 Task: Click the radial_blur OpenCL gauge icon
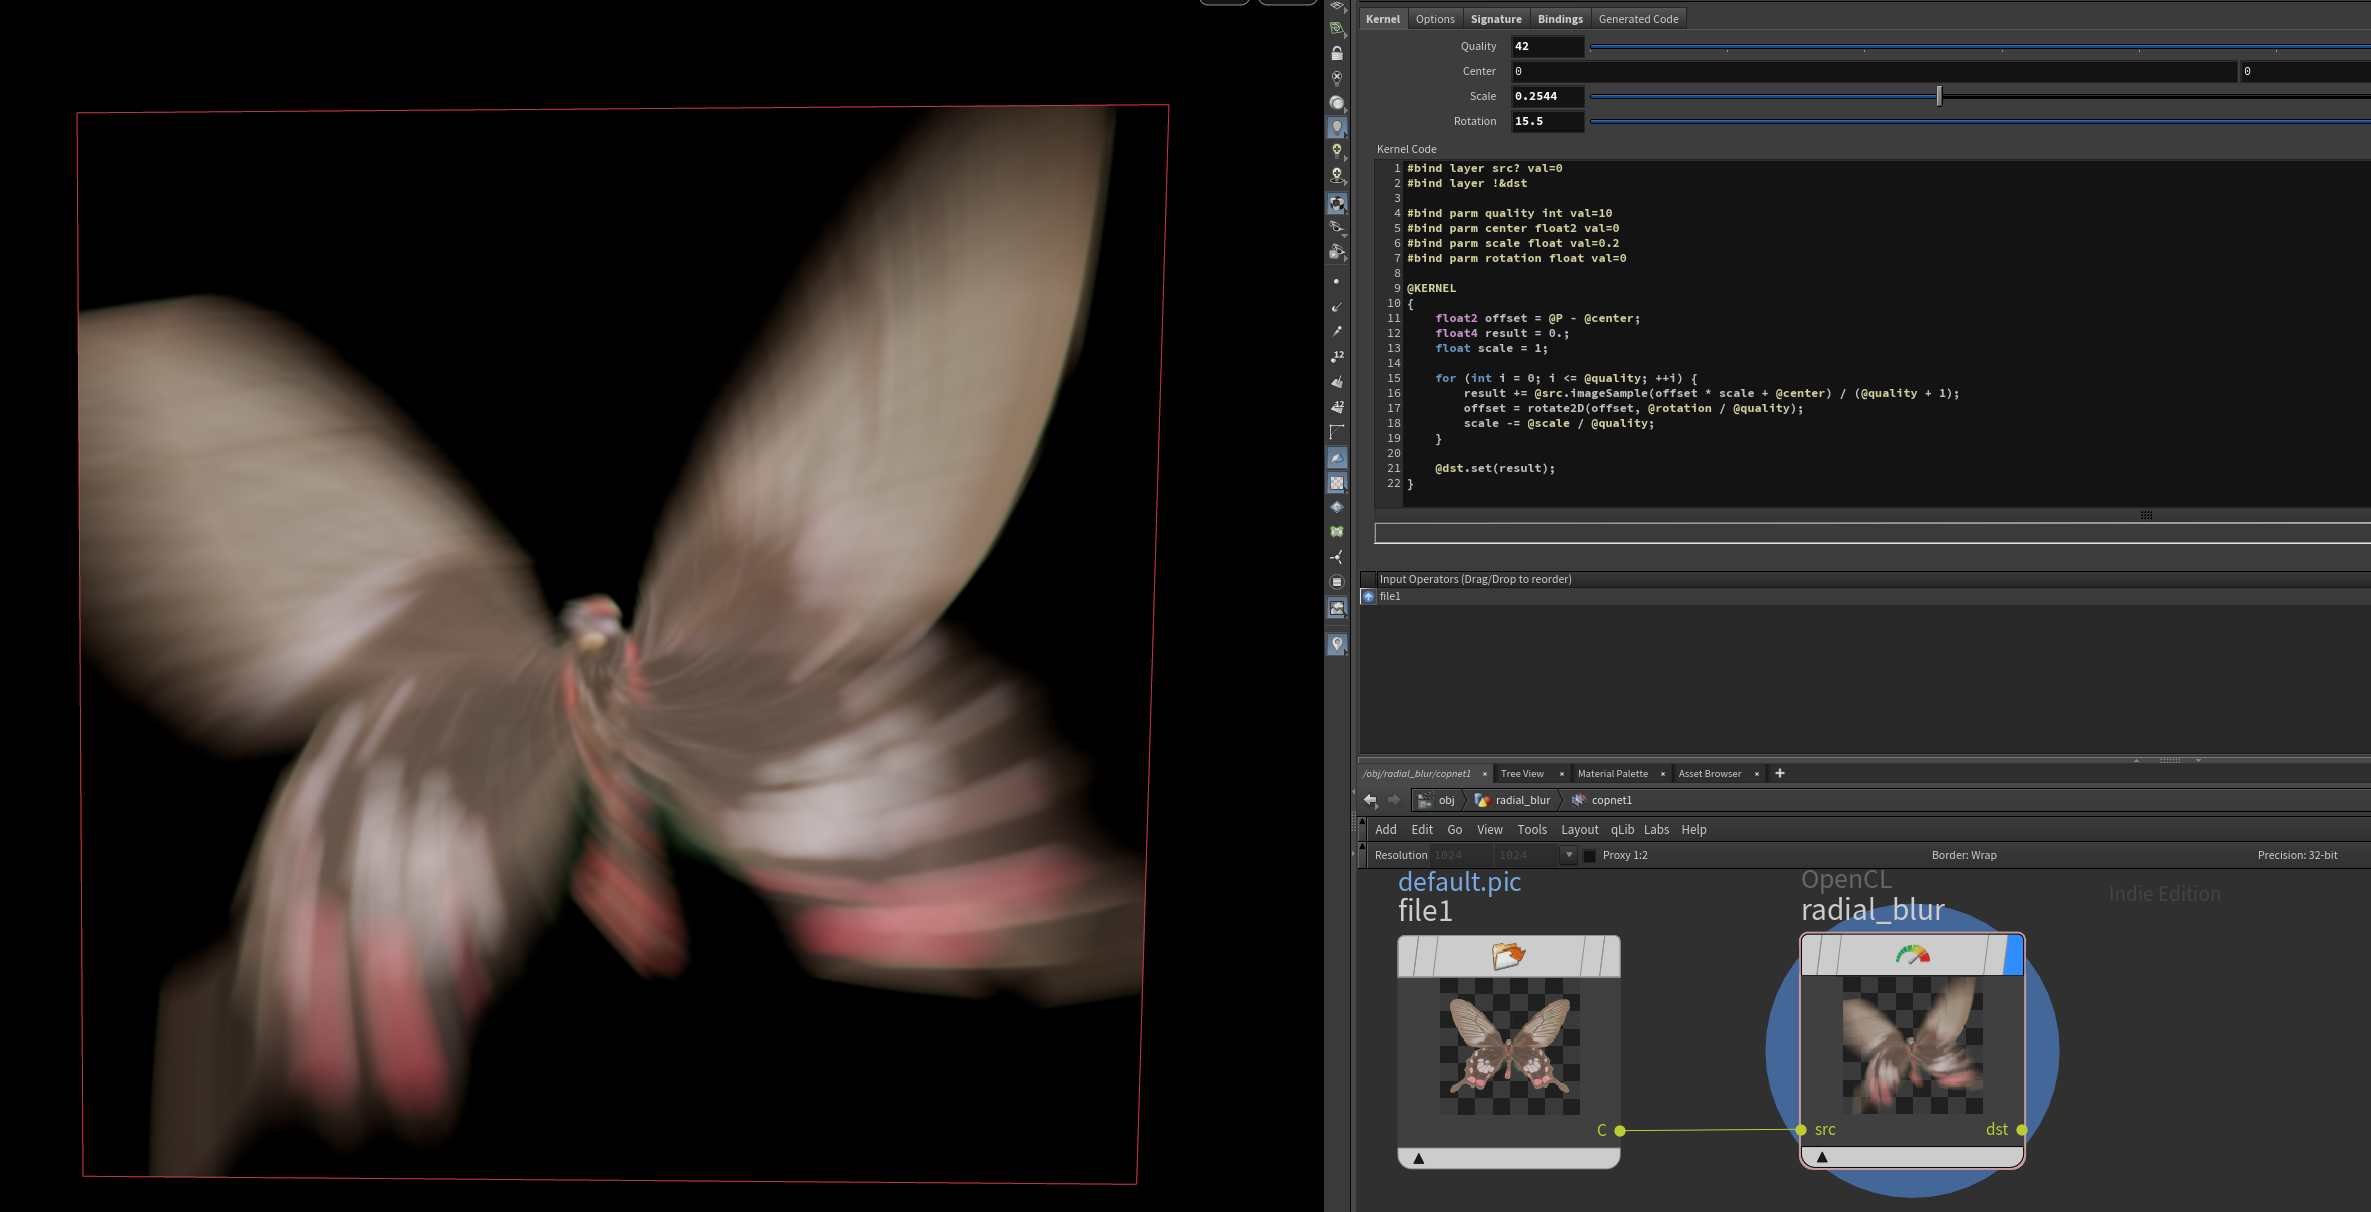coord(1912,955)
